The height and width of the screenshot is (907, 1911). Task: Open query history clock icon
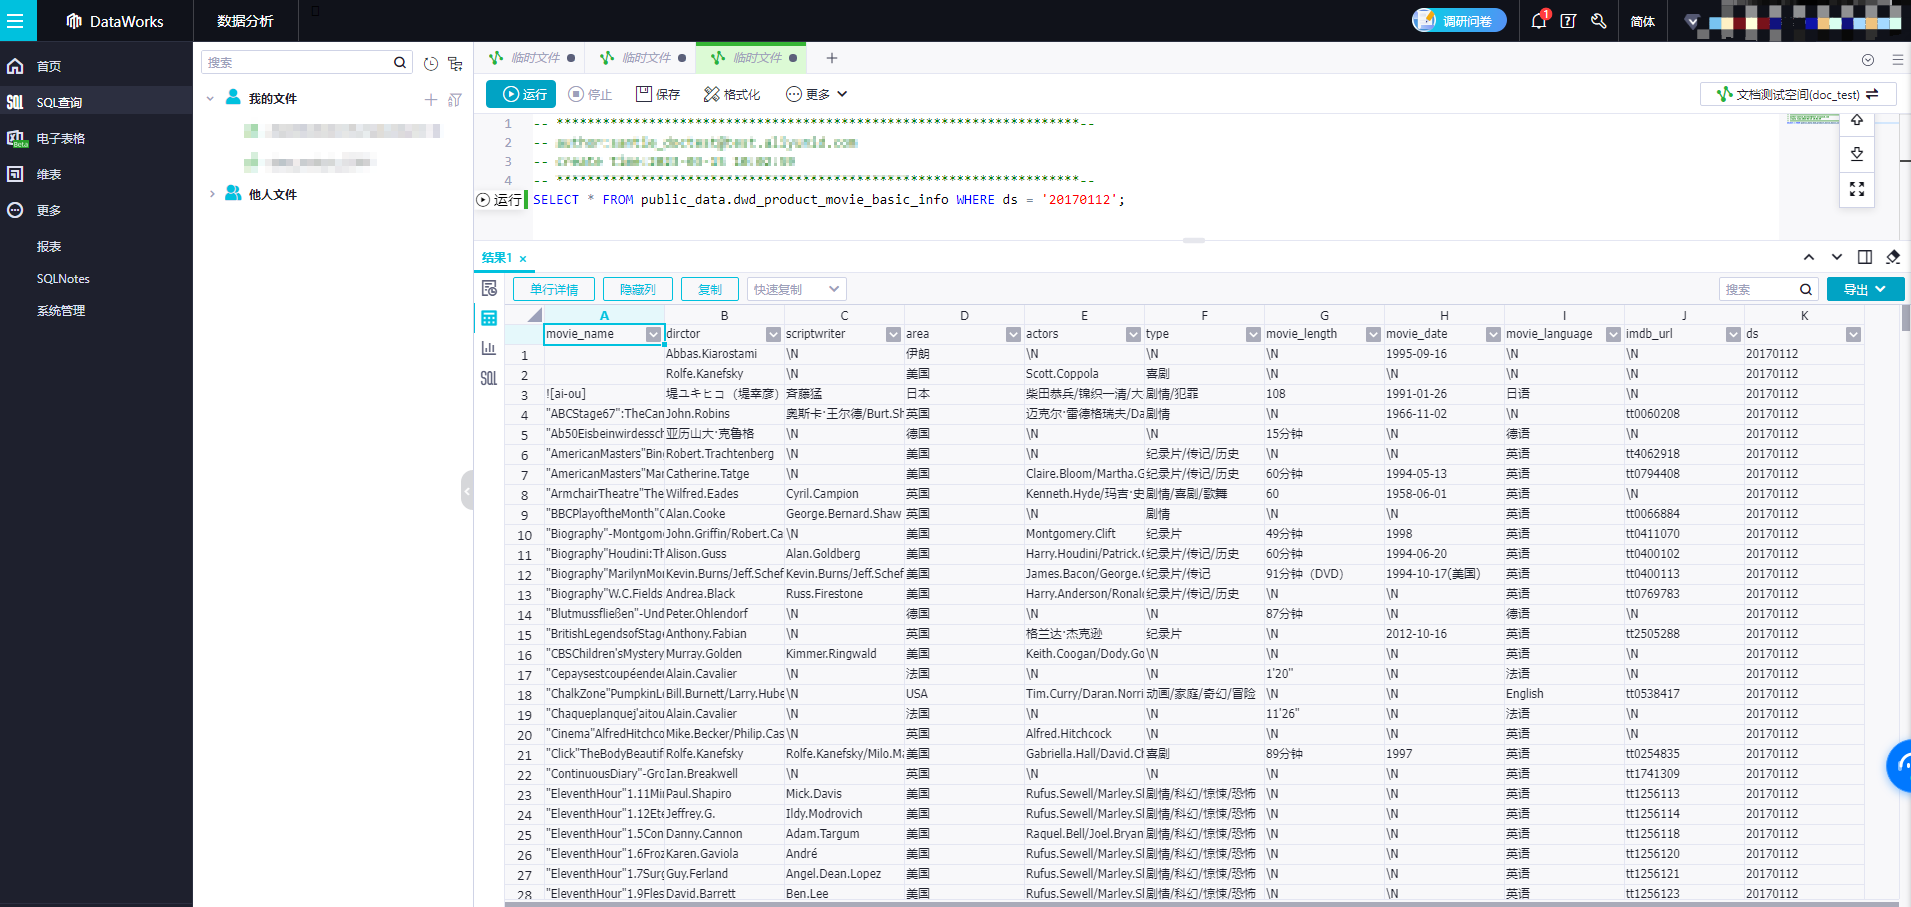pyautogui.click(x=431, y=63)
